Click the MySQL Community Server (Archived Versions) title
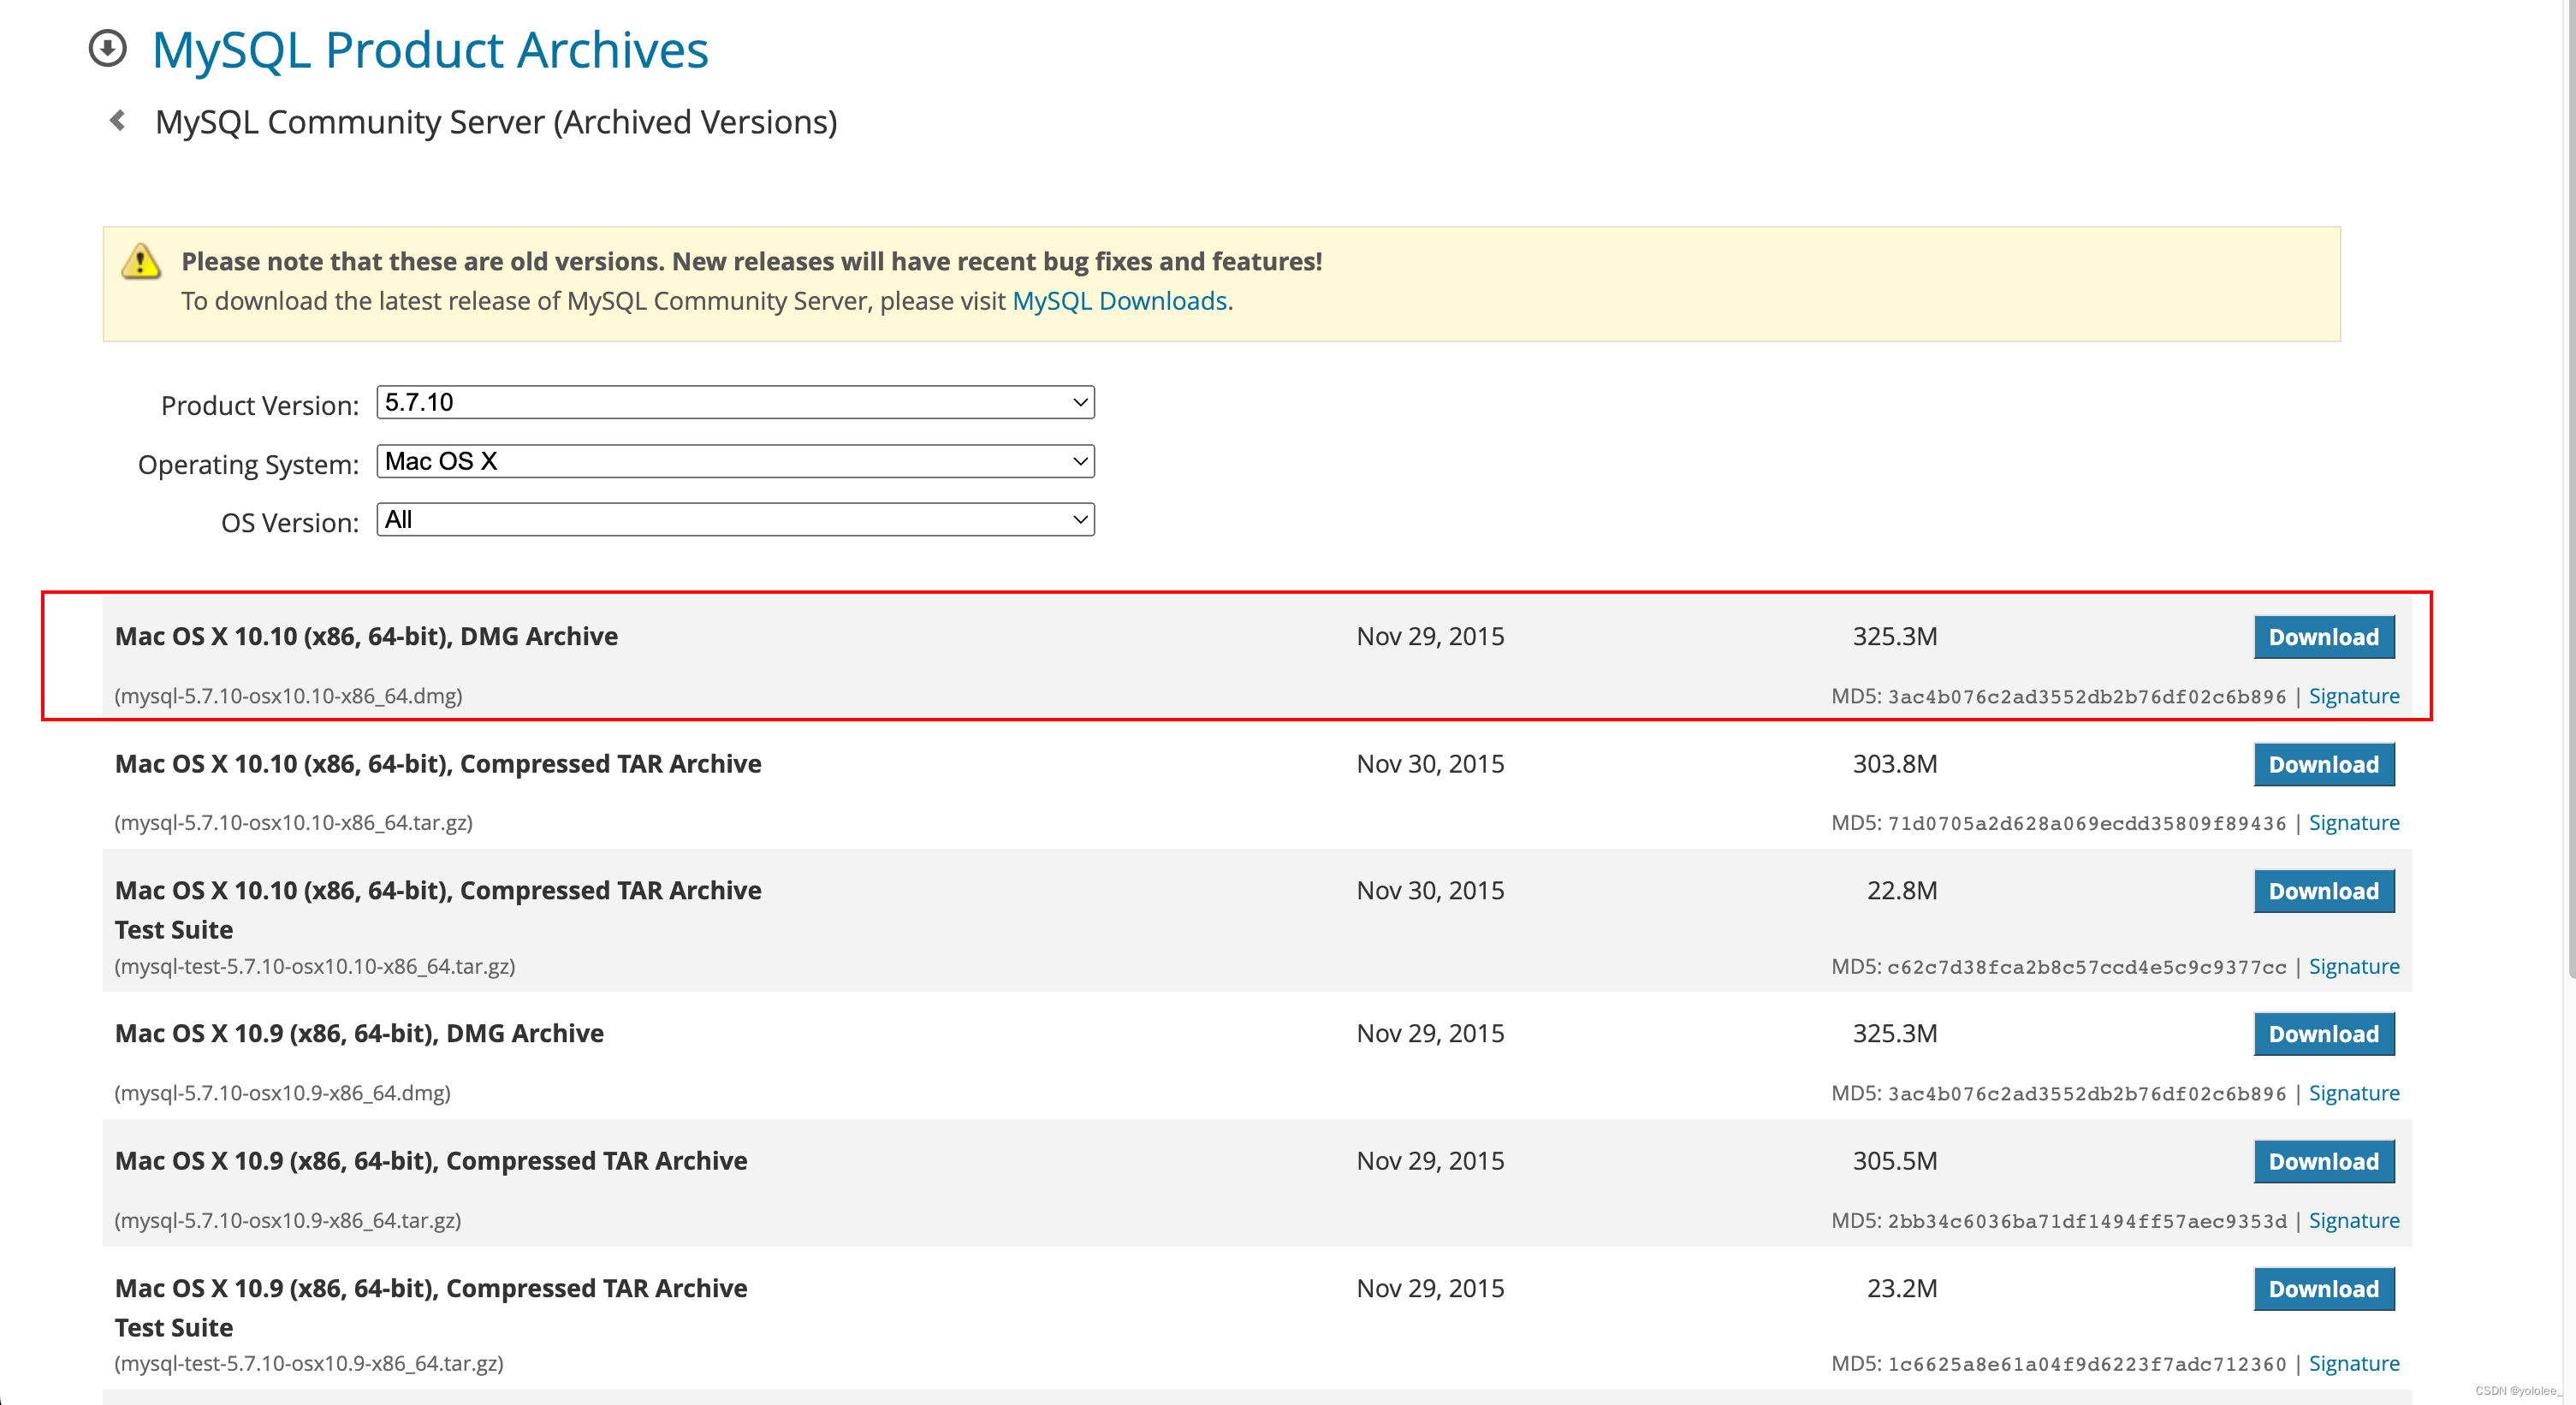2576x1405 pixels. [x=496, y=122]
